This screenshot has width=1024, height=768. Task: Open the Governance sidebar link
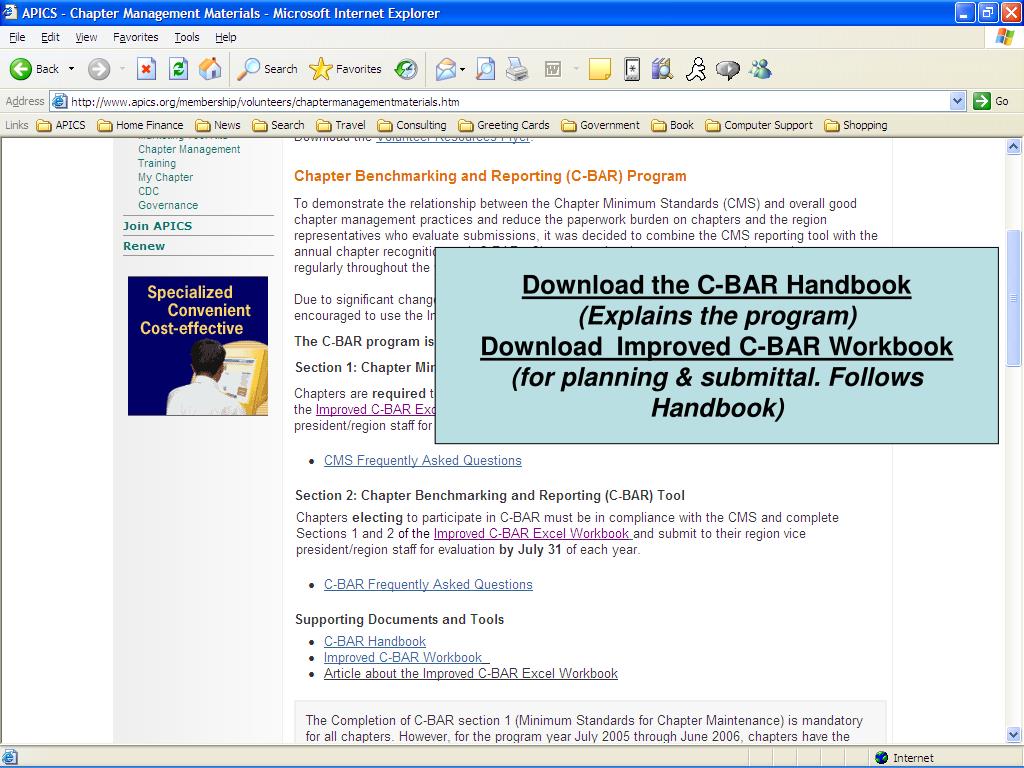pos(168,205)
